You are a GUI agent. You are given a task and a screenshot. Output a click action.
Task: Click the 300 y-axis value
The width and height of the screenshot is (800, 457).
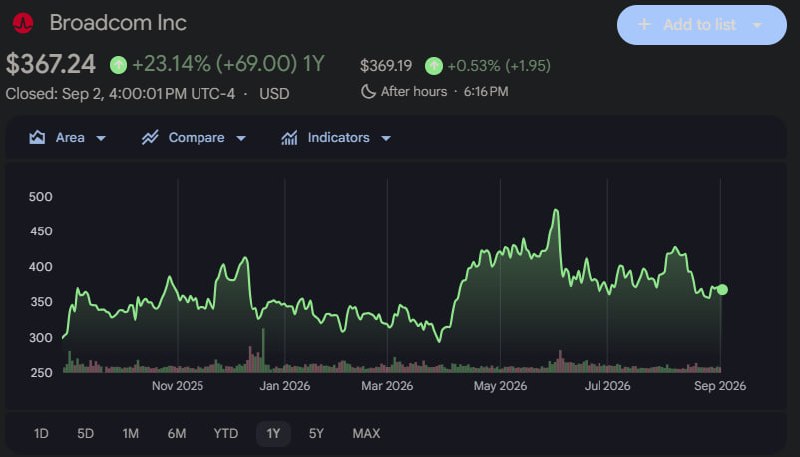pyautogui.click(x=40, y=338)
